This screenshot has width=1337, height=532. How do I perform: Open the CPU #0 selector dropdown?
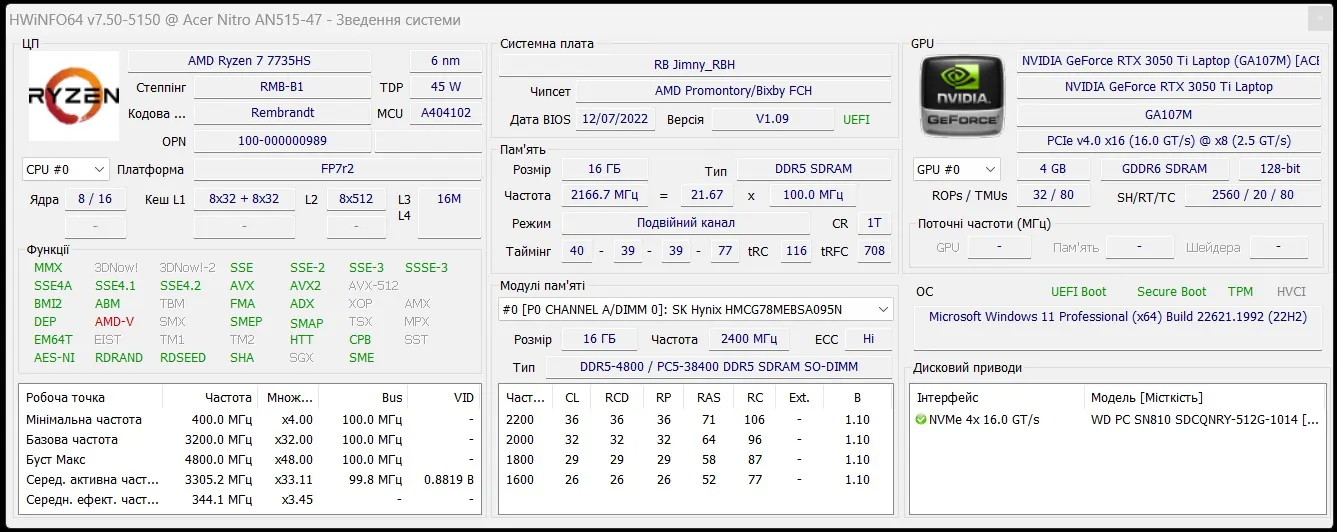click(66, 170)
